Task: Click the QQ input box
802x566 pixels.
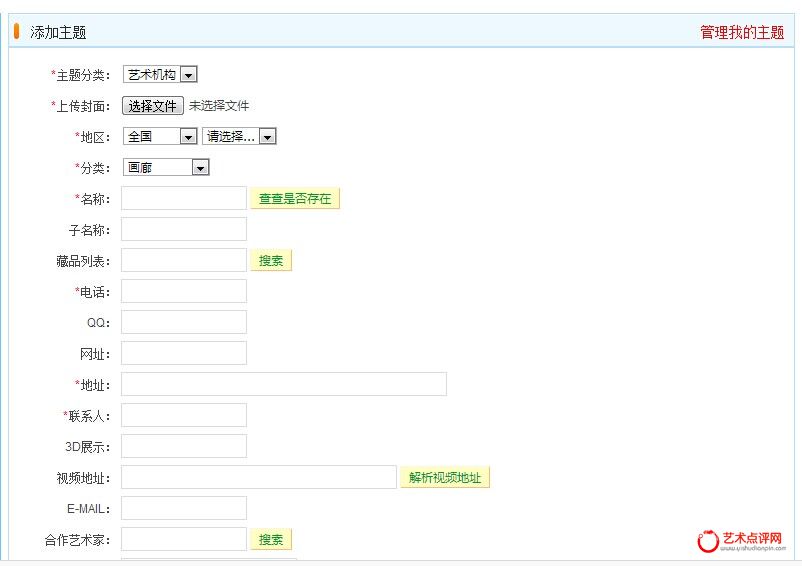Action: tap(184, 322)
